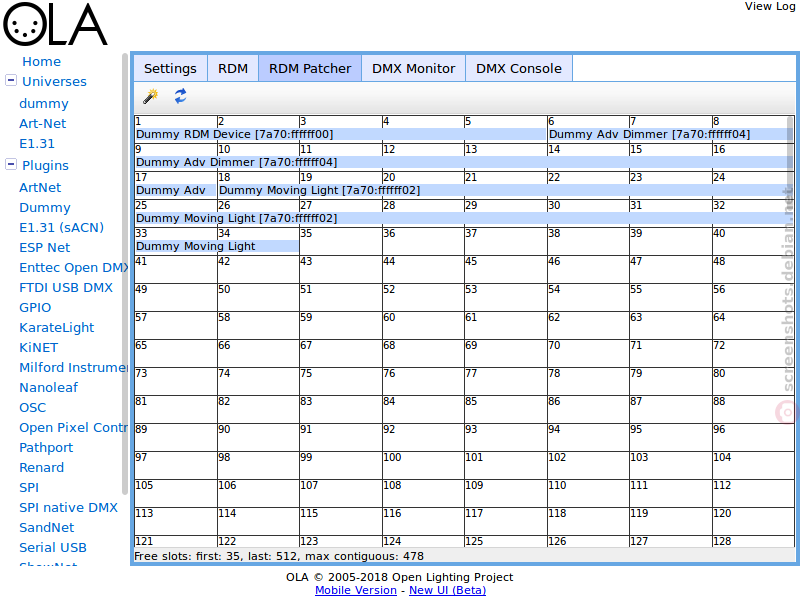Open the SPI native DMX plugin
This screenshot has height=600, width=800.
pyautogui.click(x=68, y=508)
